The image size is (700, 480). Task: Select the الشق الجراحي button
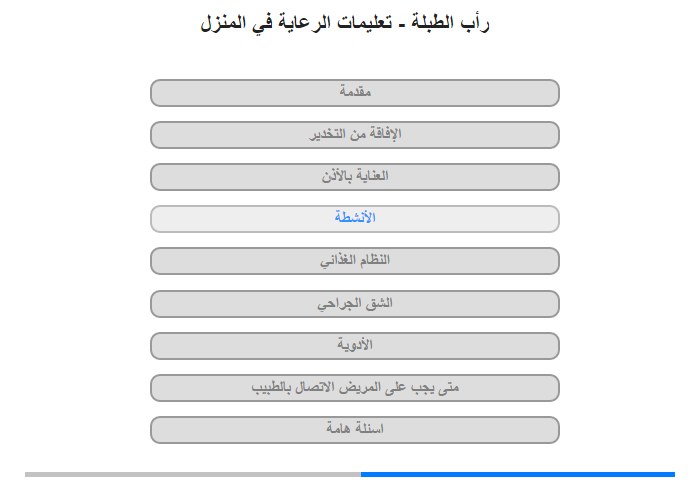coord(355,304)
